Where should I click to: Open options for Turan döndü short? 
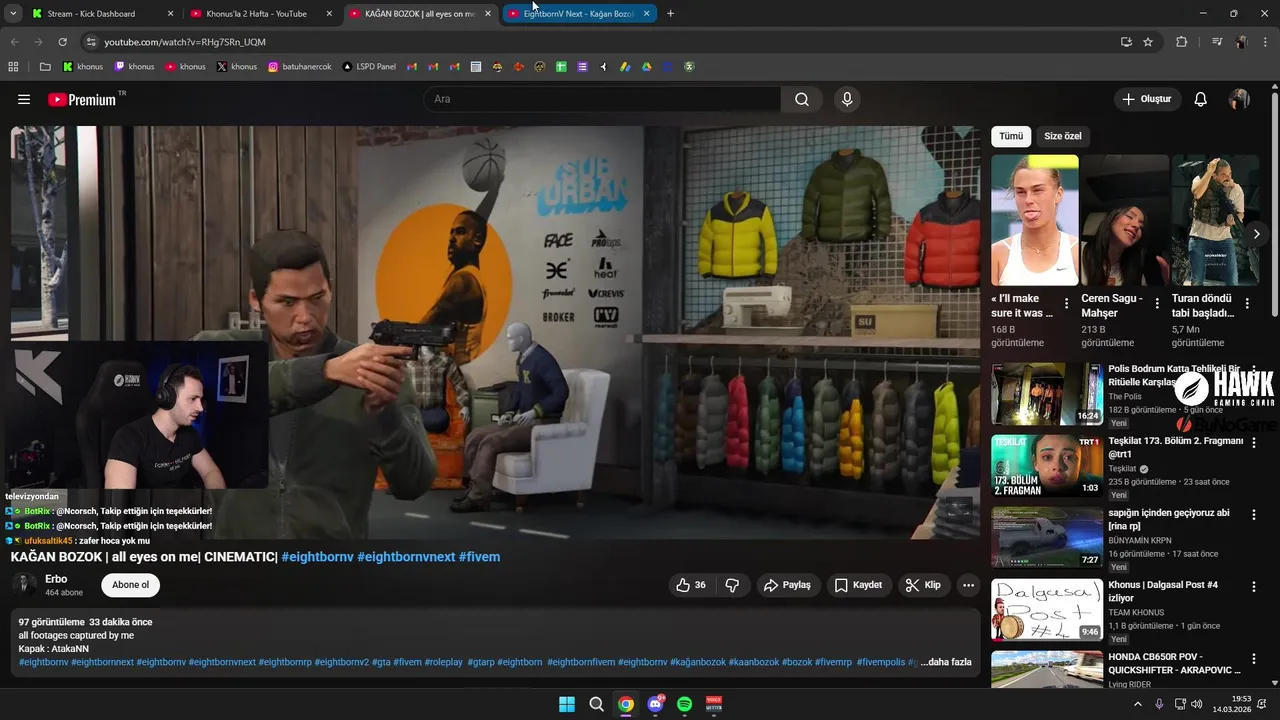click(x=1247, y=303)
